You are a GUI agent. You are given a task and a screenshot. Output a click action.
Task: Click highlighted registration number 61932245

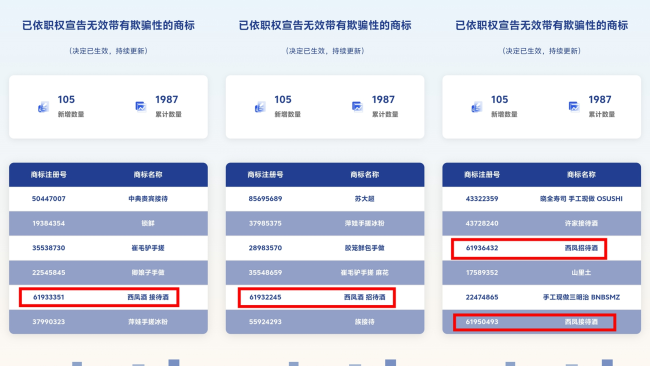pos(265,297)
